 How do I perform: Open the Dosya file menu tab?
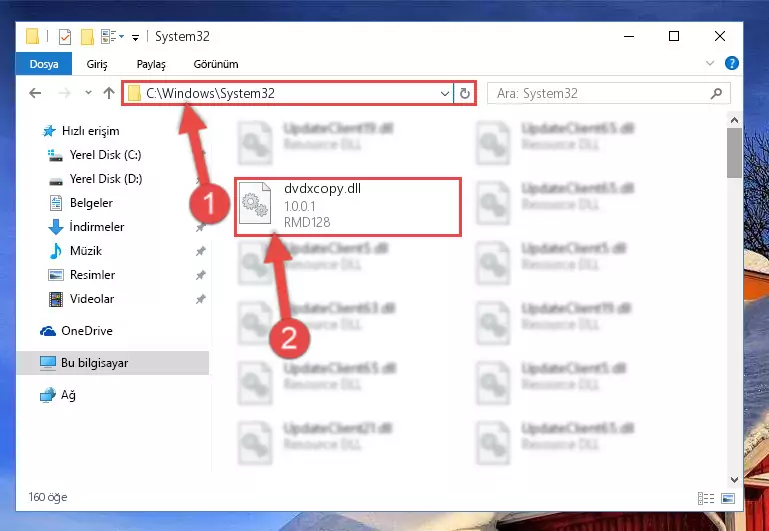pyautogui.click(x=44, y=64)
